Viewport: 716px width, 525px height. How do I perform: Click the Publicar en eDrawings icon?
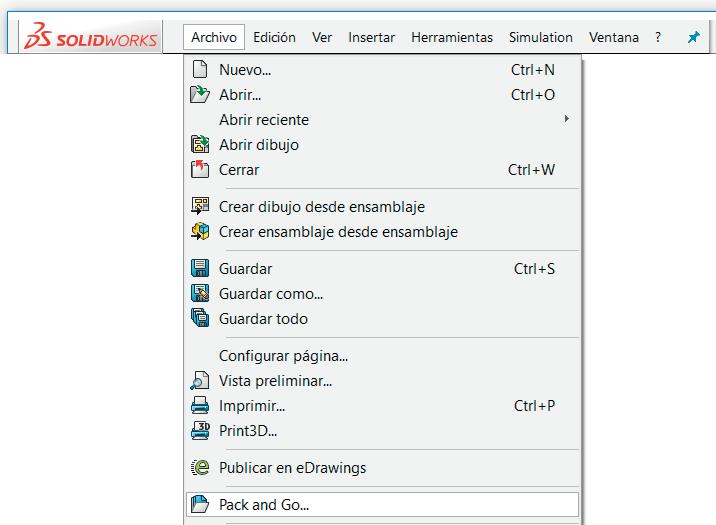pyautogui.click(x=200, y=467)
